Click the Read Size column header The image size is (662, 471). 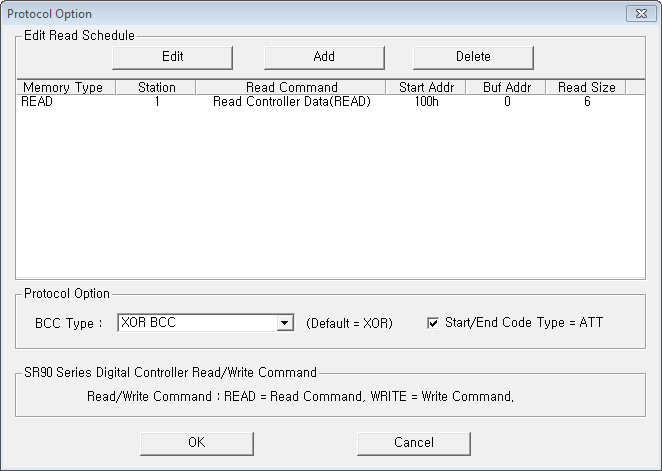(x=586, y=87)
